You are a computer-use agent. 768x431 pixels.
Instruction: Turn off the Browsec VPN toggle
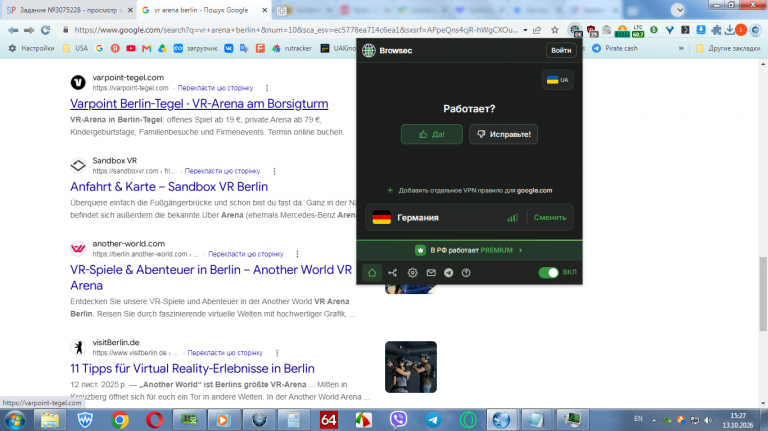(548, 273)
